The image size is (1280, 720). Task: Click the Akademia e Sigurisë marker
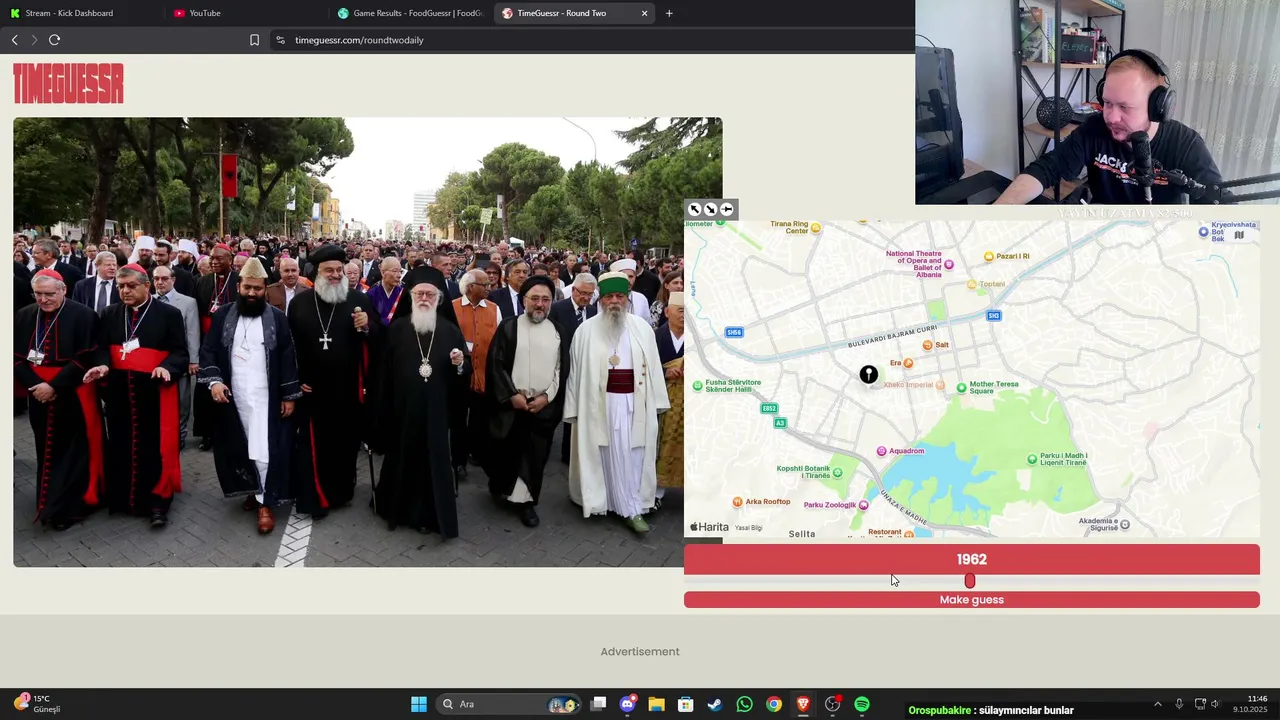(1124, 524)
